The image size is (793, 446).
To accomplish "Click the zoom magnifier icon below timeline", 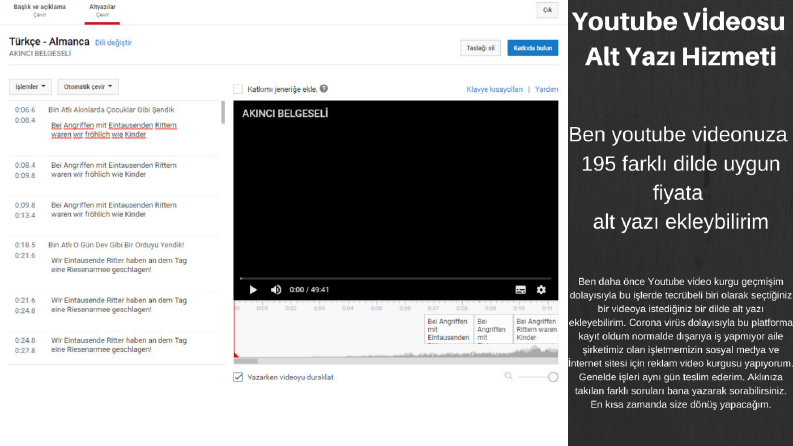I will coord(508,376).
